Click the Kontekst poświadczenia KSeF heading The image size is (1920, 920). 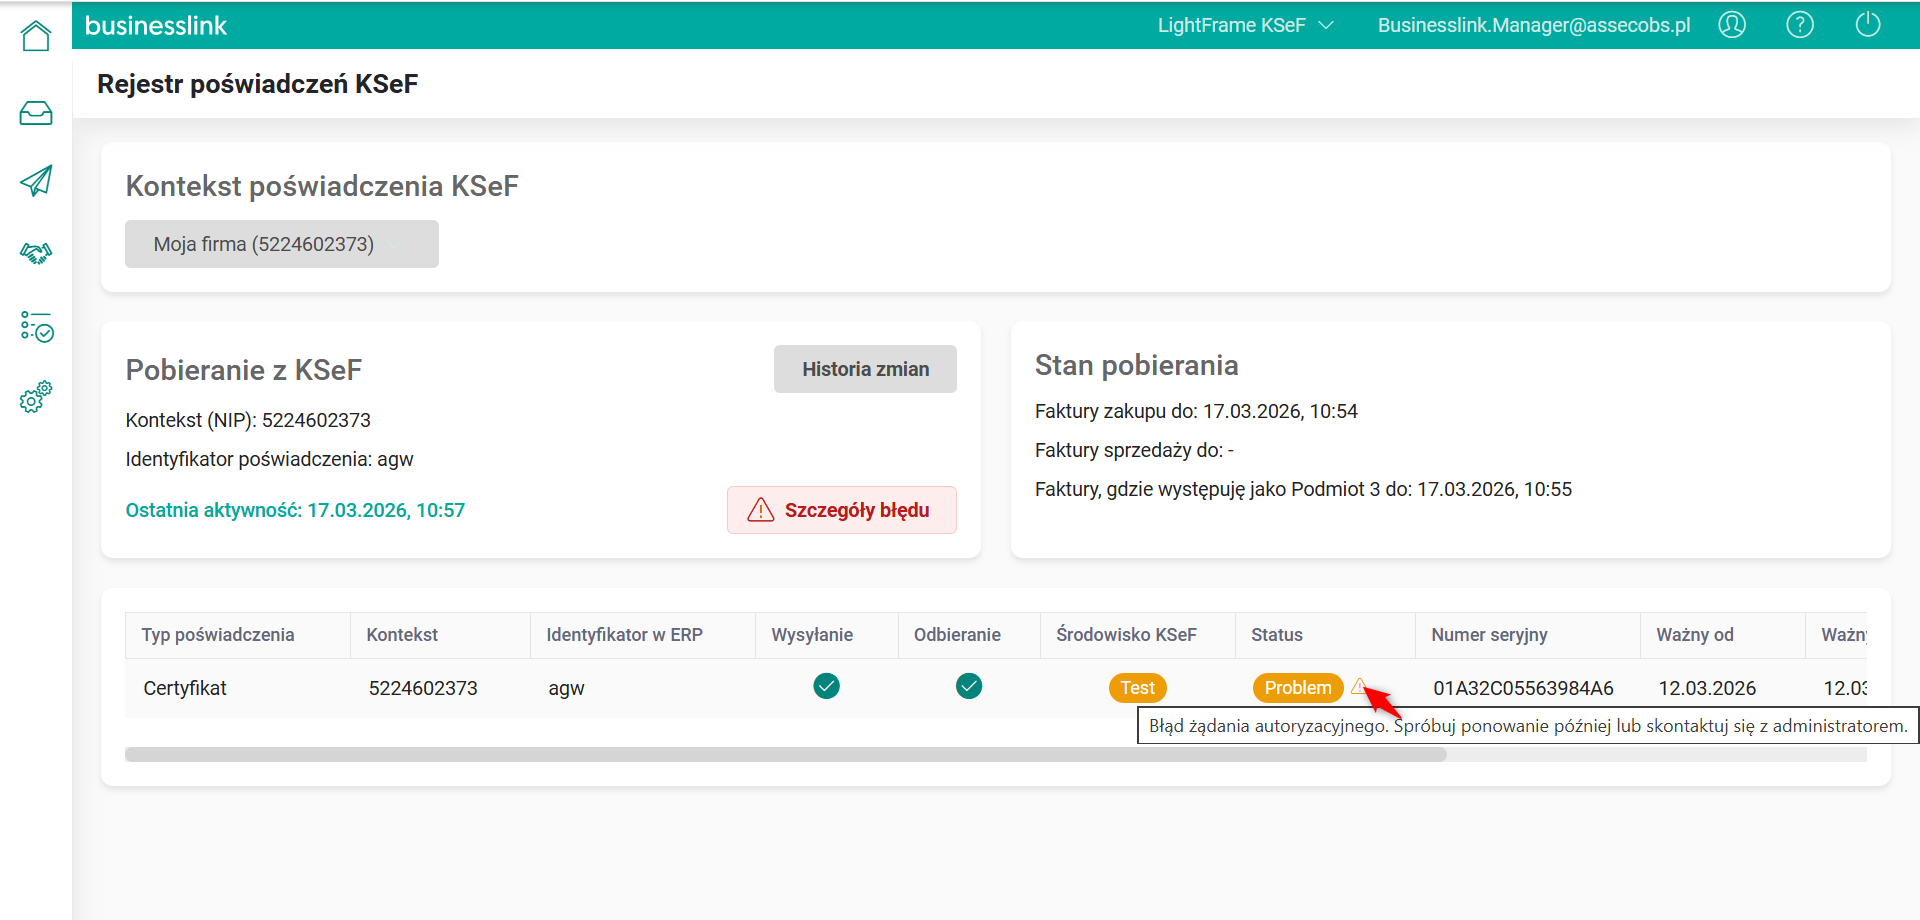point(322,186)
